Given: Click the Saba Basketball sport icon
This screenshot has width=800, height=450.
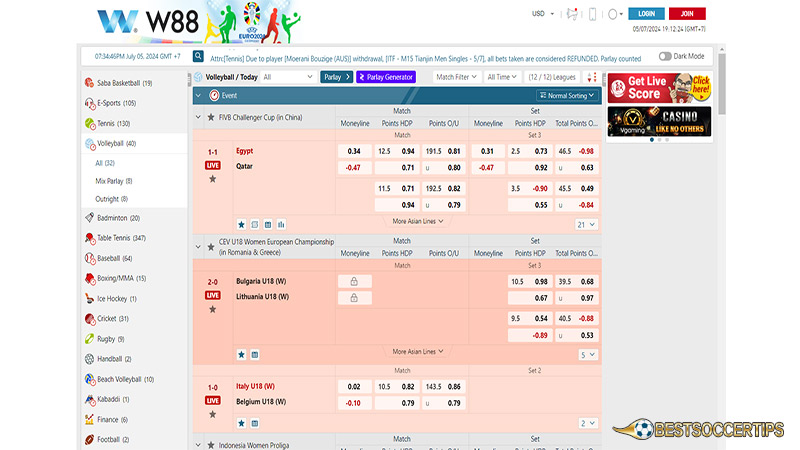Looking at the screenshot, I should coord(89,83).
